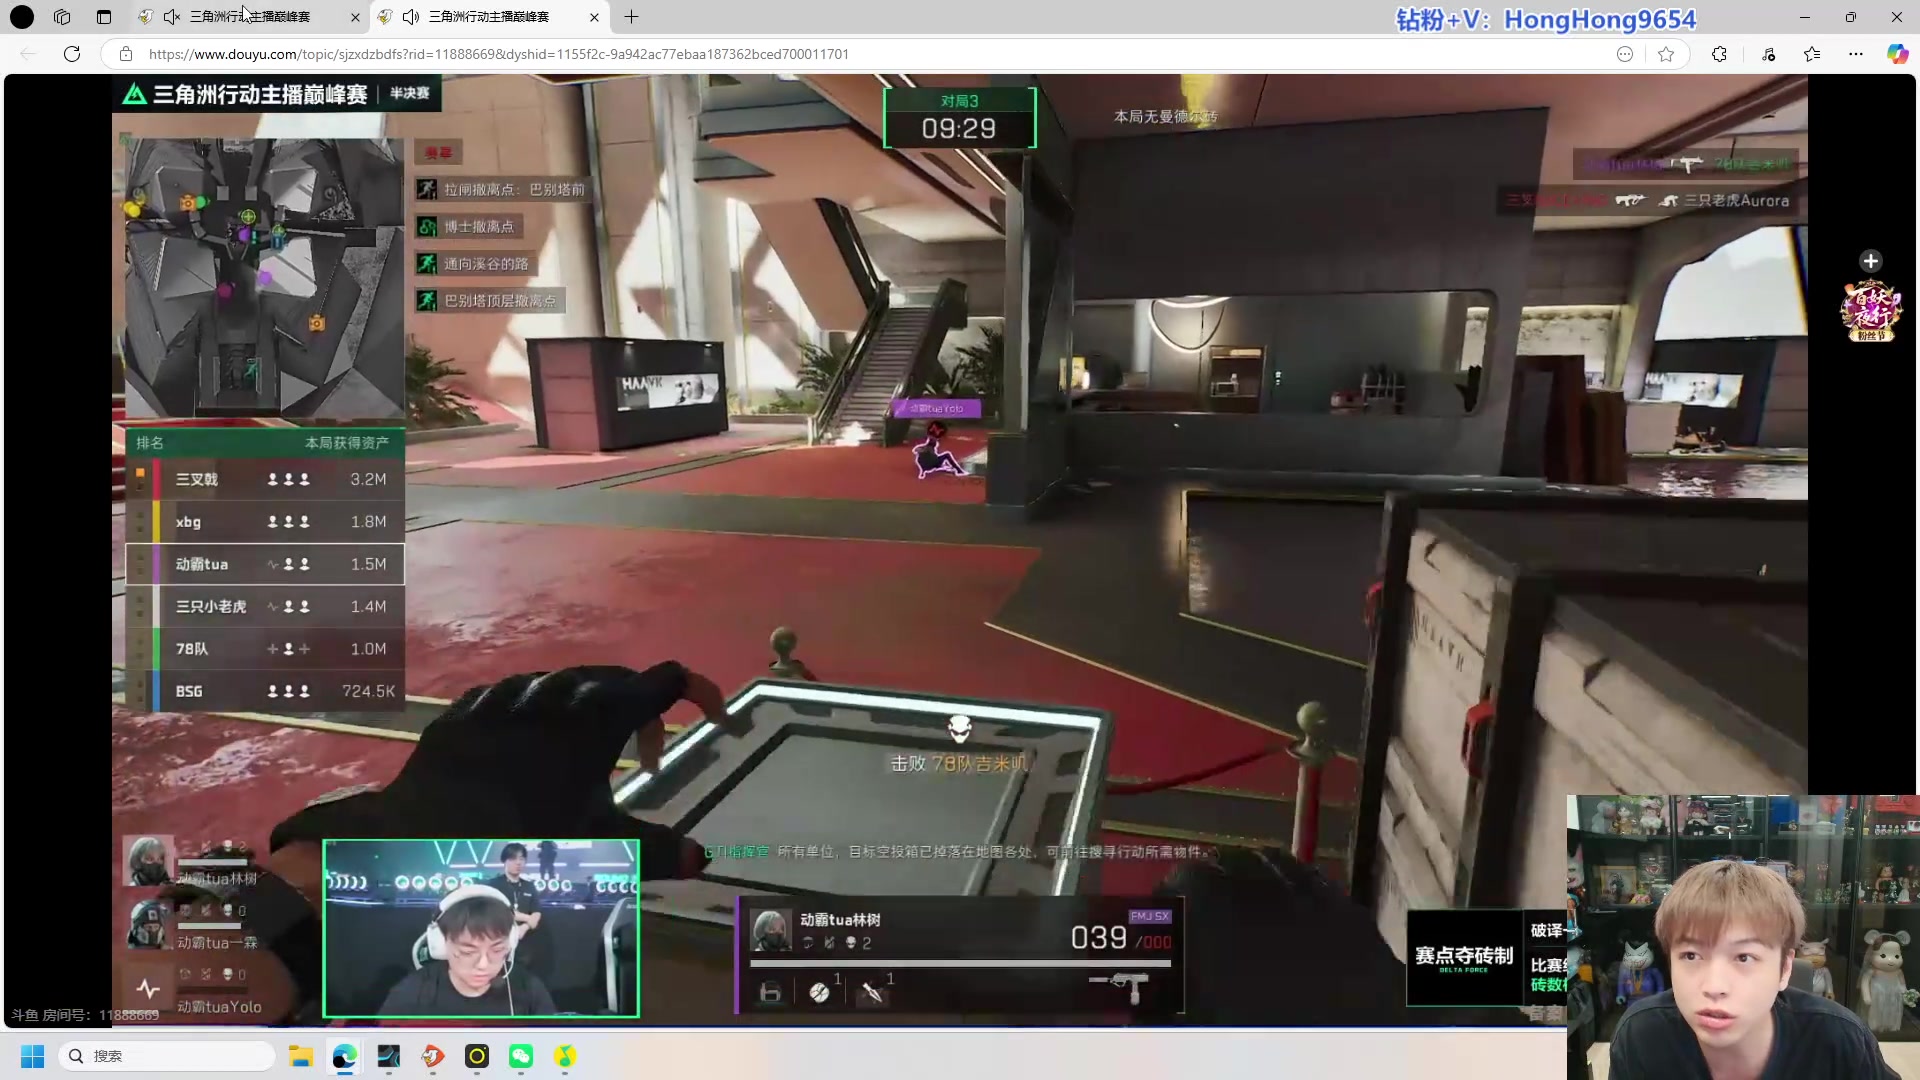Open the tab actions menu icon
1920x1080 pixels.
coord(104,17)
